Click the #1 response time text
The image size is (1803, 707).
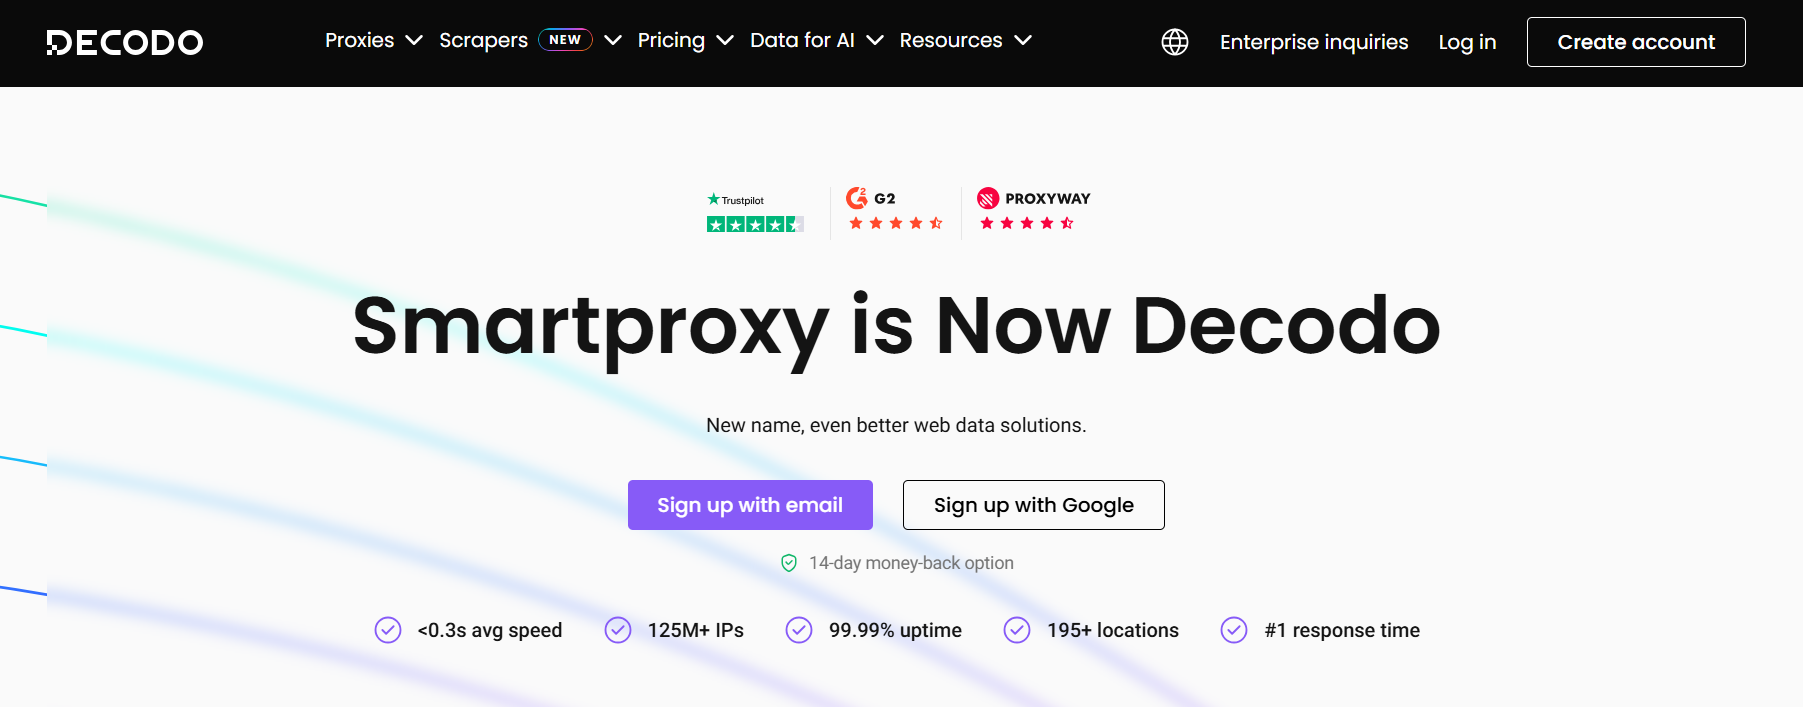pos(1342,630)
